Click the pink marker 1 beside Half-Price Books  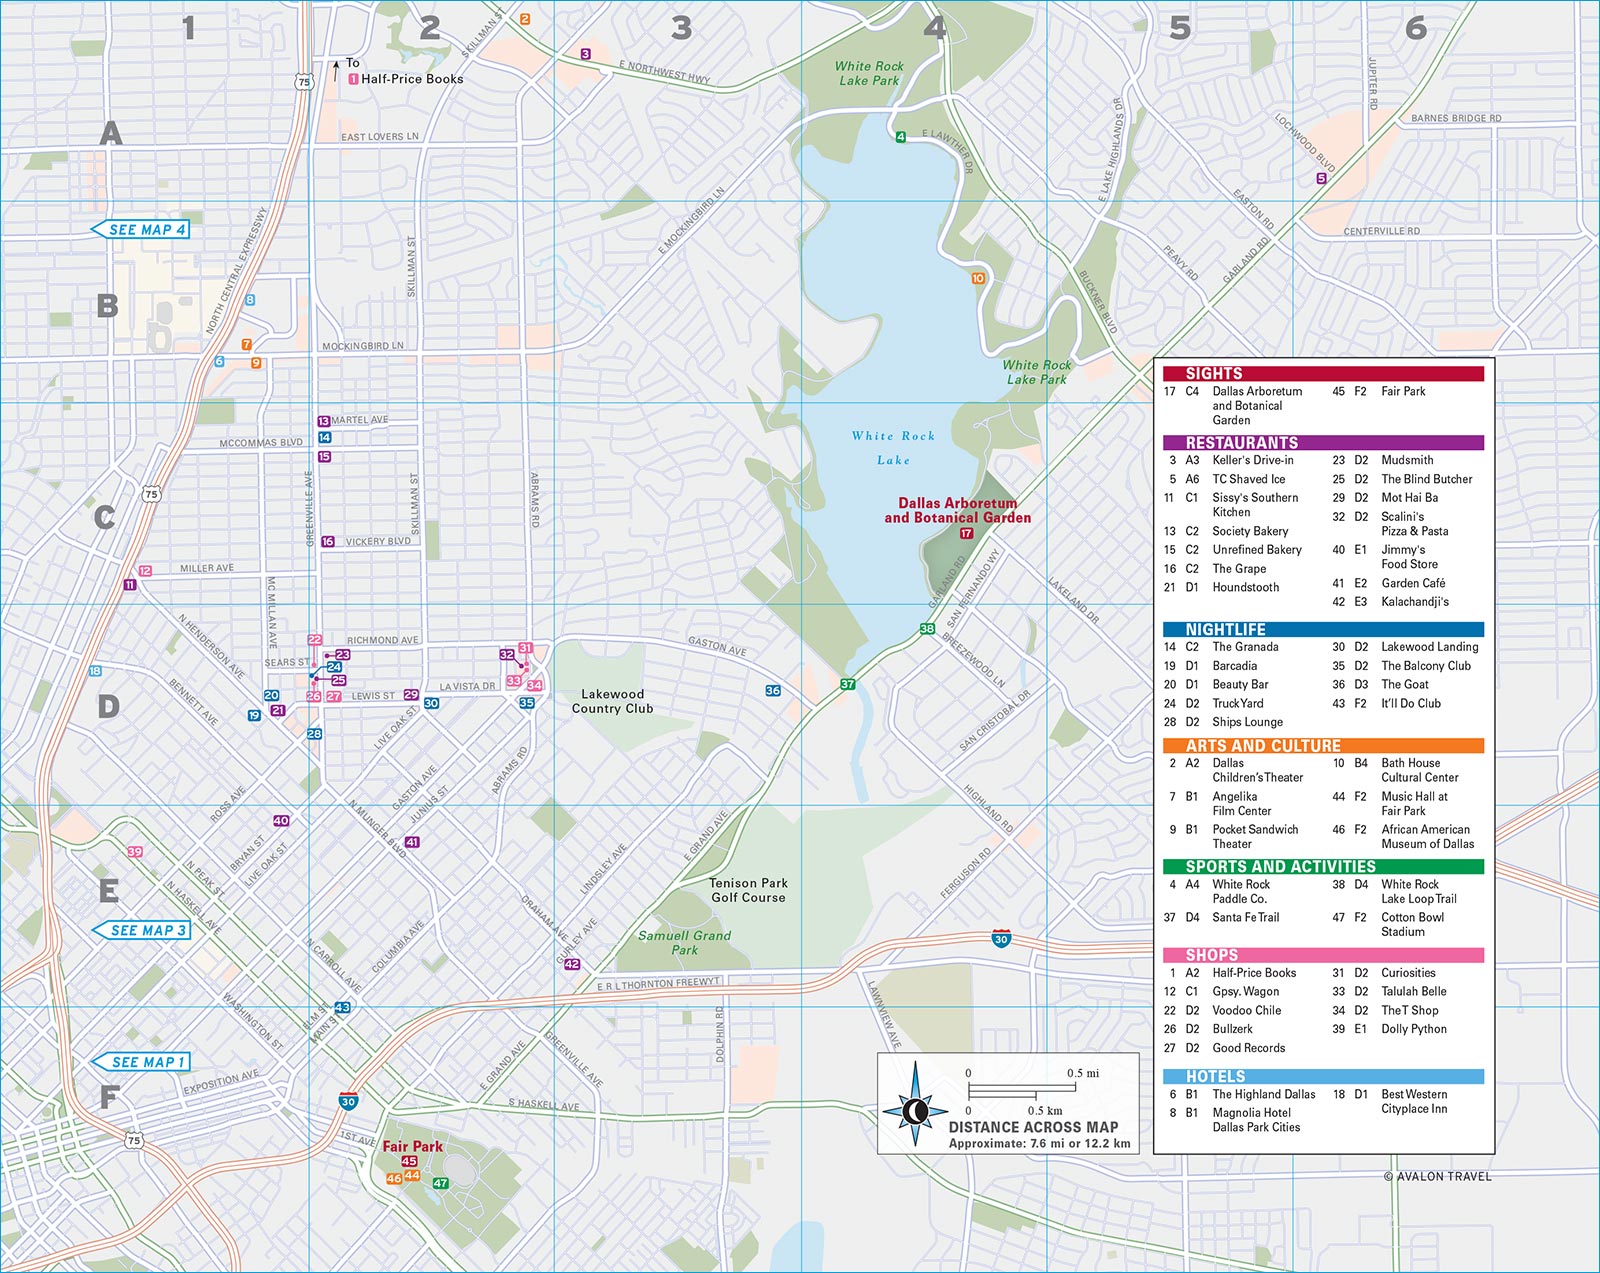[x=353, y=78]
